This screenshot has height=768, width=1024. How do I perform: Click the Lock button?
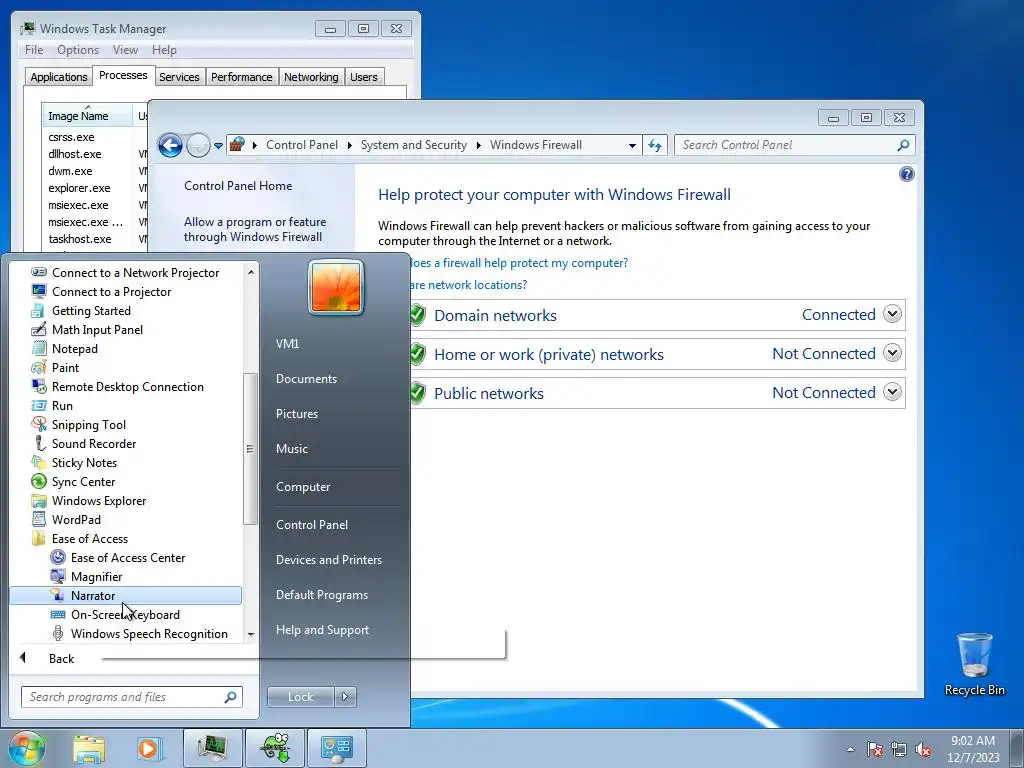coord(300,697)
